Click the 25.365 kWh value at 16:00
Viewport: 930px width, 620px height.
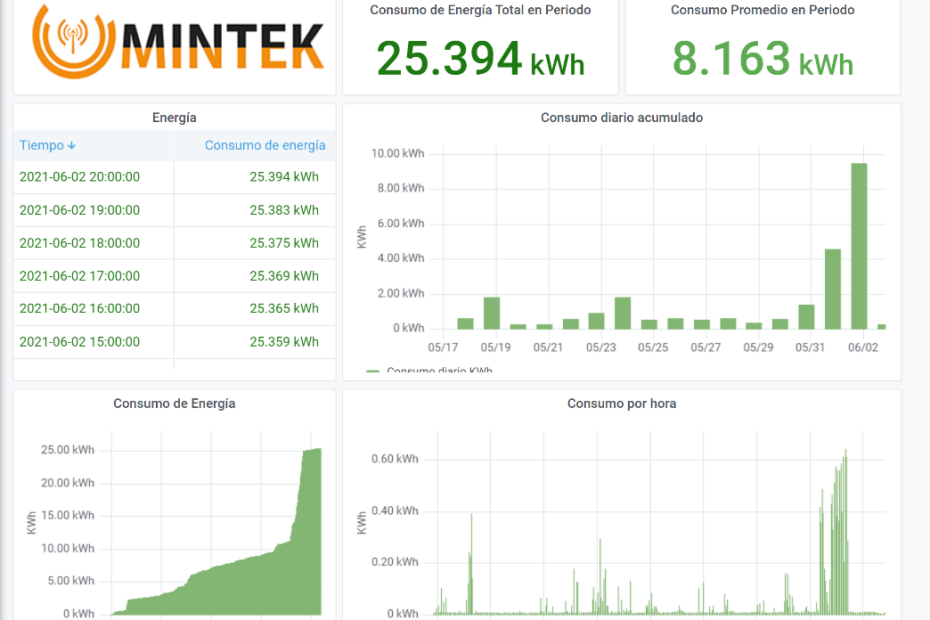[x=284, y=309]
